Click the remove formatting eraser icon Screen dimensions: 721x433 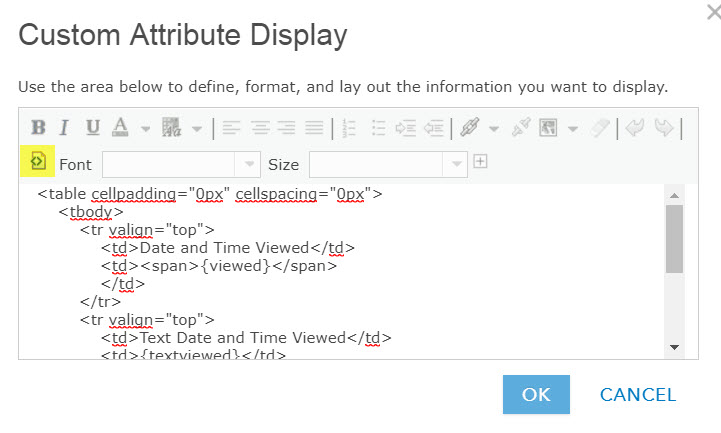tap(600, 128)
